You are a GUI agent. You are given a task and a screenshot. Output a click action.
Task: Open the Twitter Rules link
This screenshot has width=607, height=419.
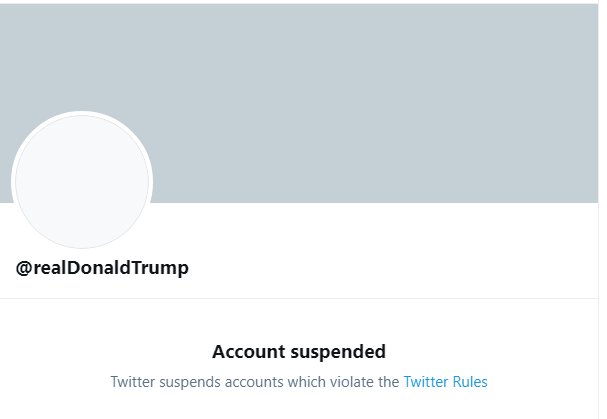[x=445, y=382]
